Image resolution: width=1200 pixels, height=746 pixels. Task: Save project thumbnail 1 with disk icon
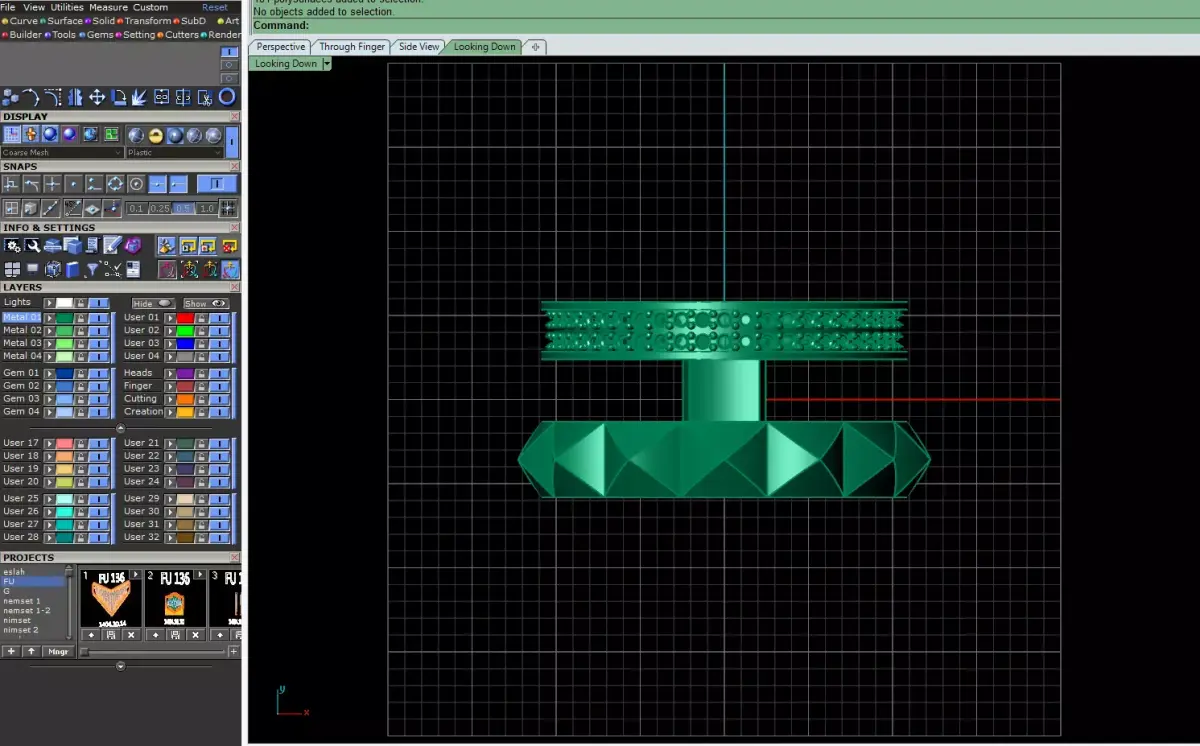[x=111, y=635]
